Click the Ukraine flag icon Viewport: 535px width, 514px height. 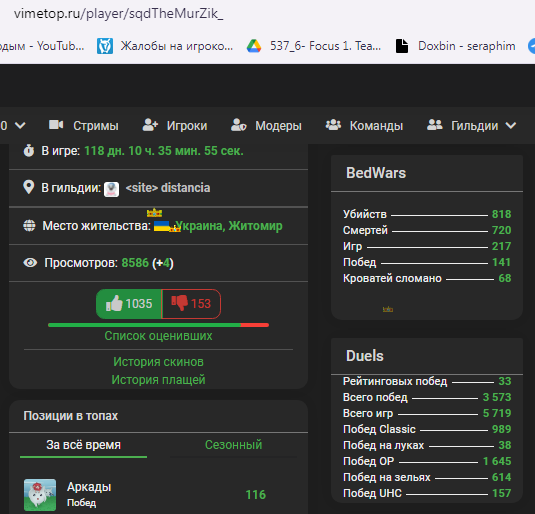[x=161, y=226]
